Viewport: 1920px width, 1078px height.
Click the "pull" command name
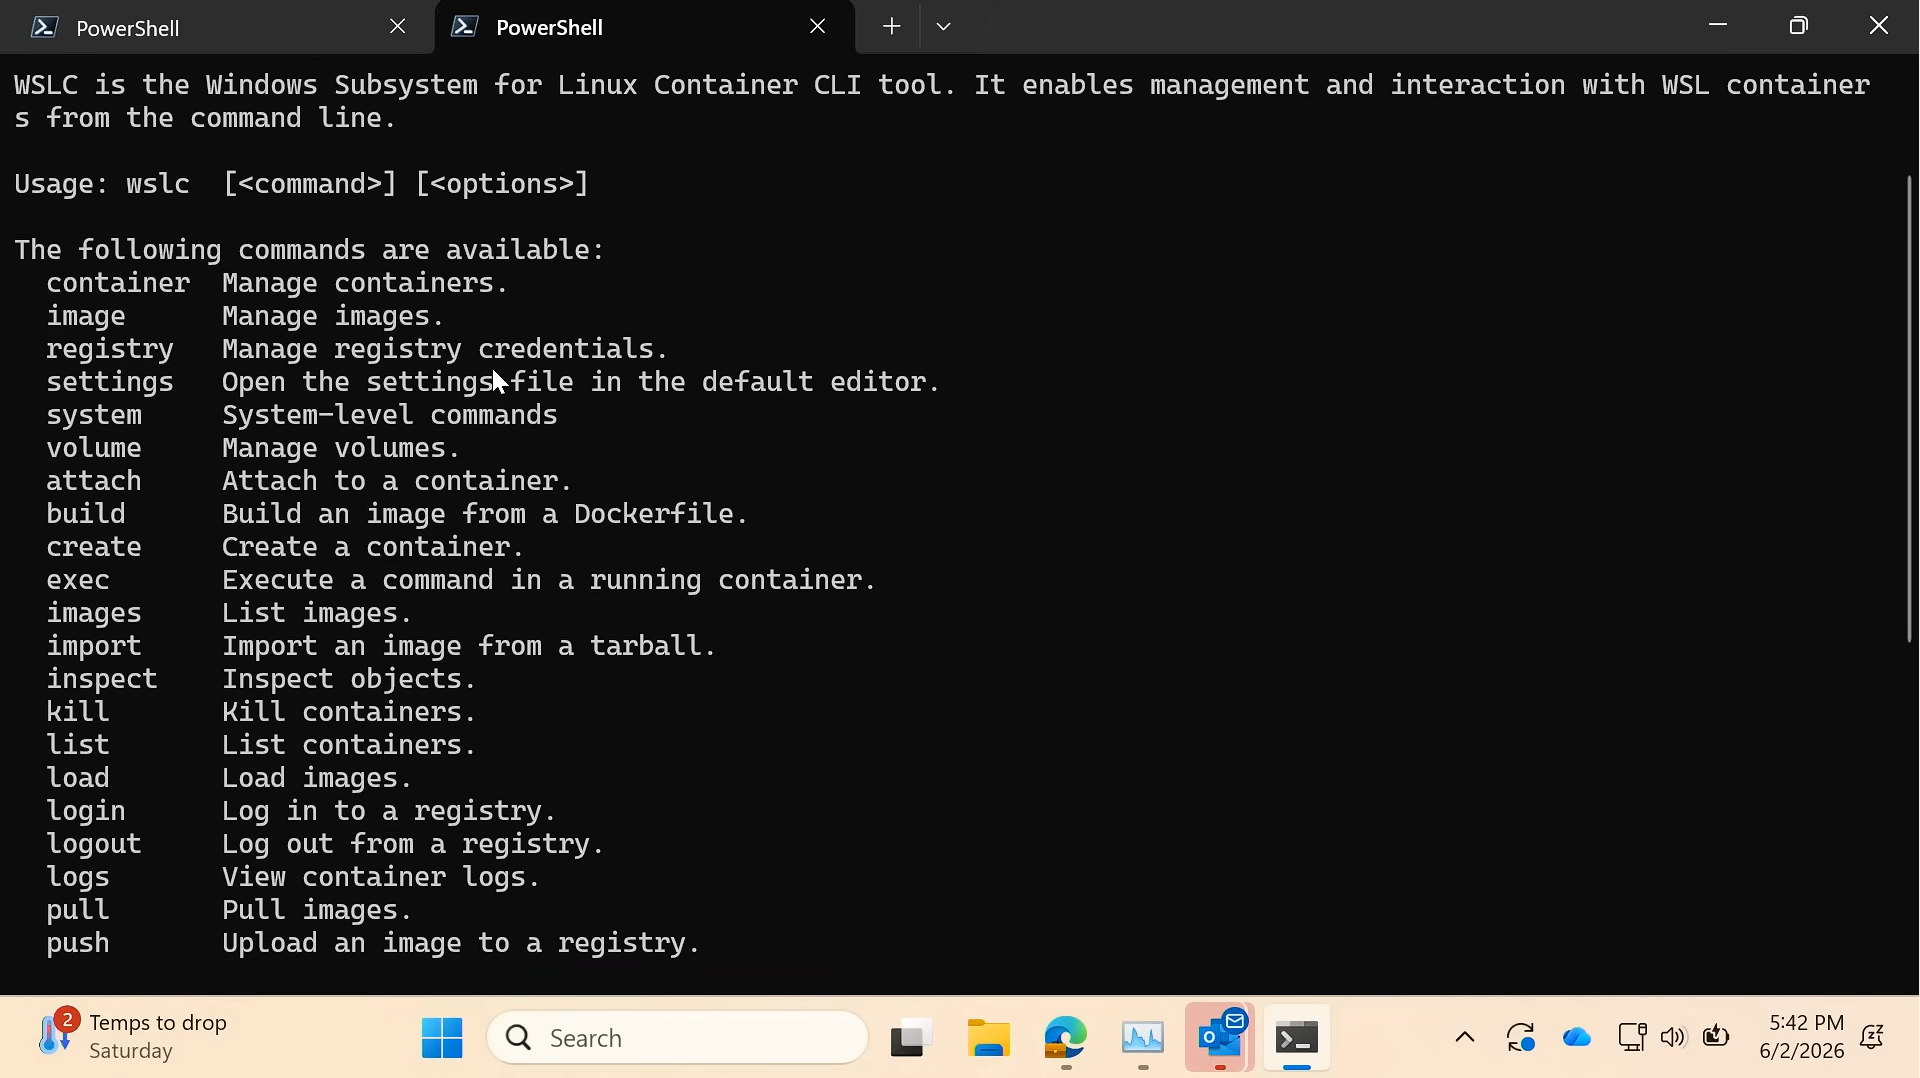tap(78, 911)
